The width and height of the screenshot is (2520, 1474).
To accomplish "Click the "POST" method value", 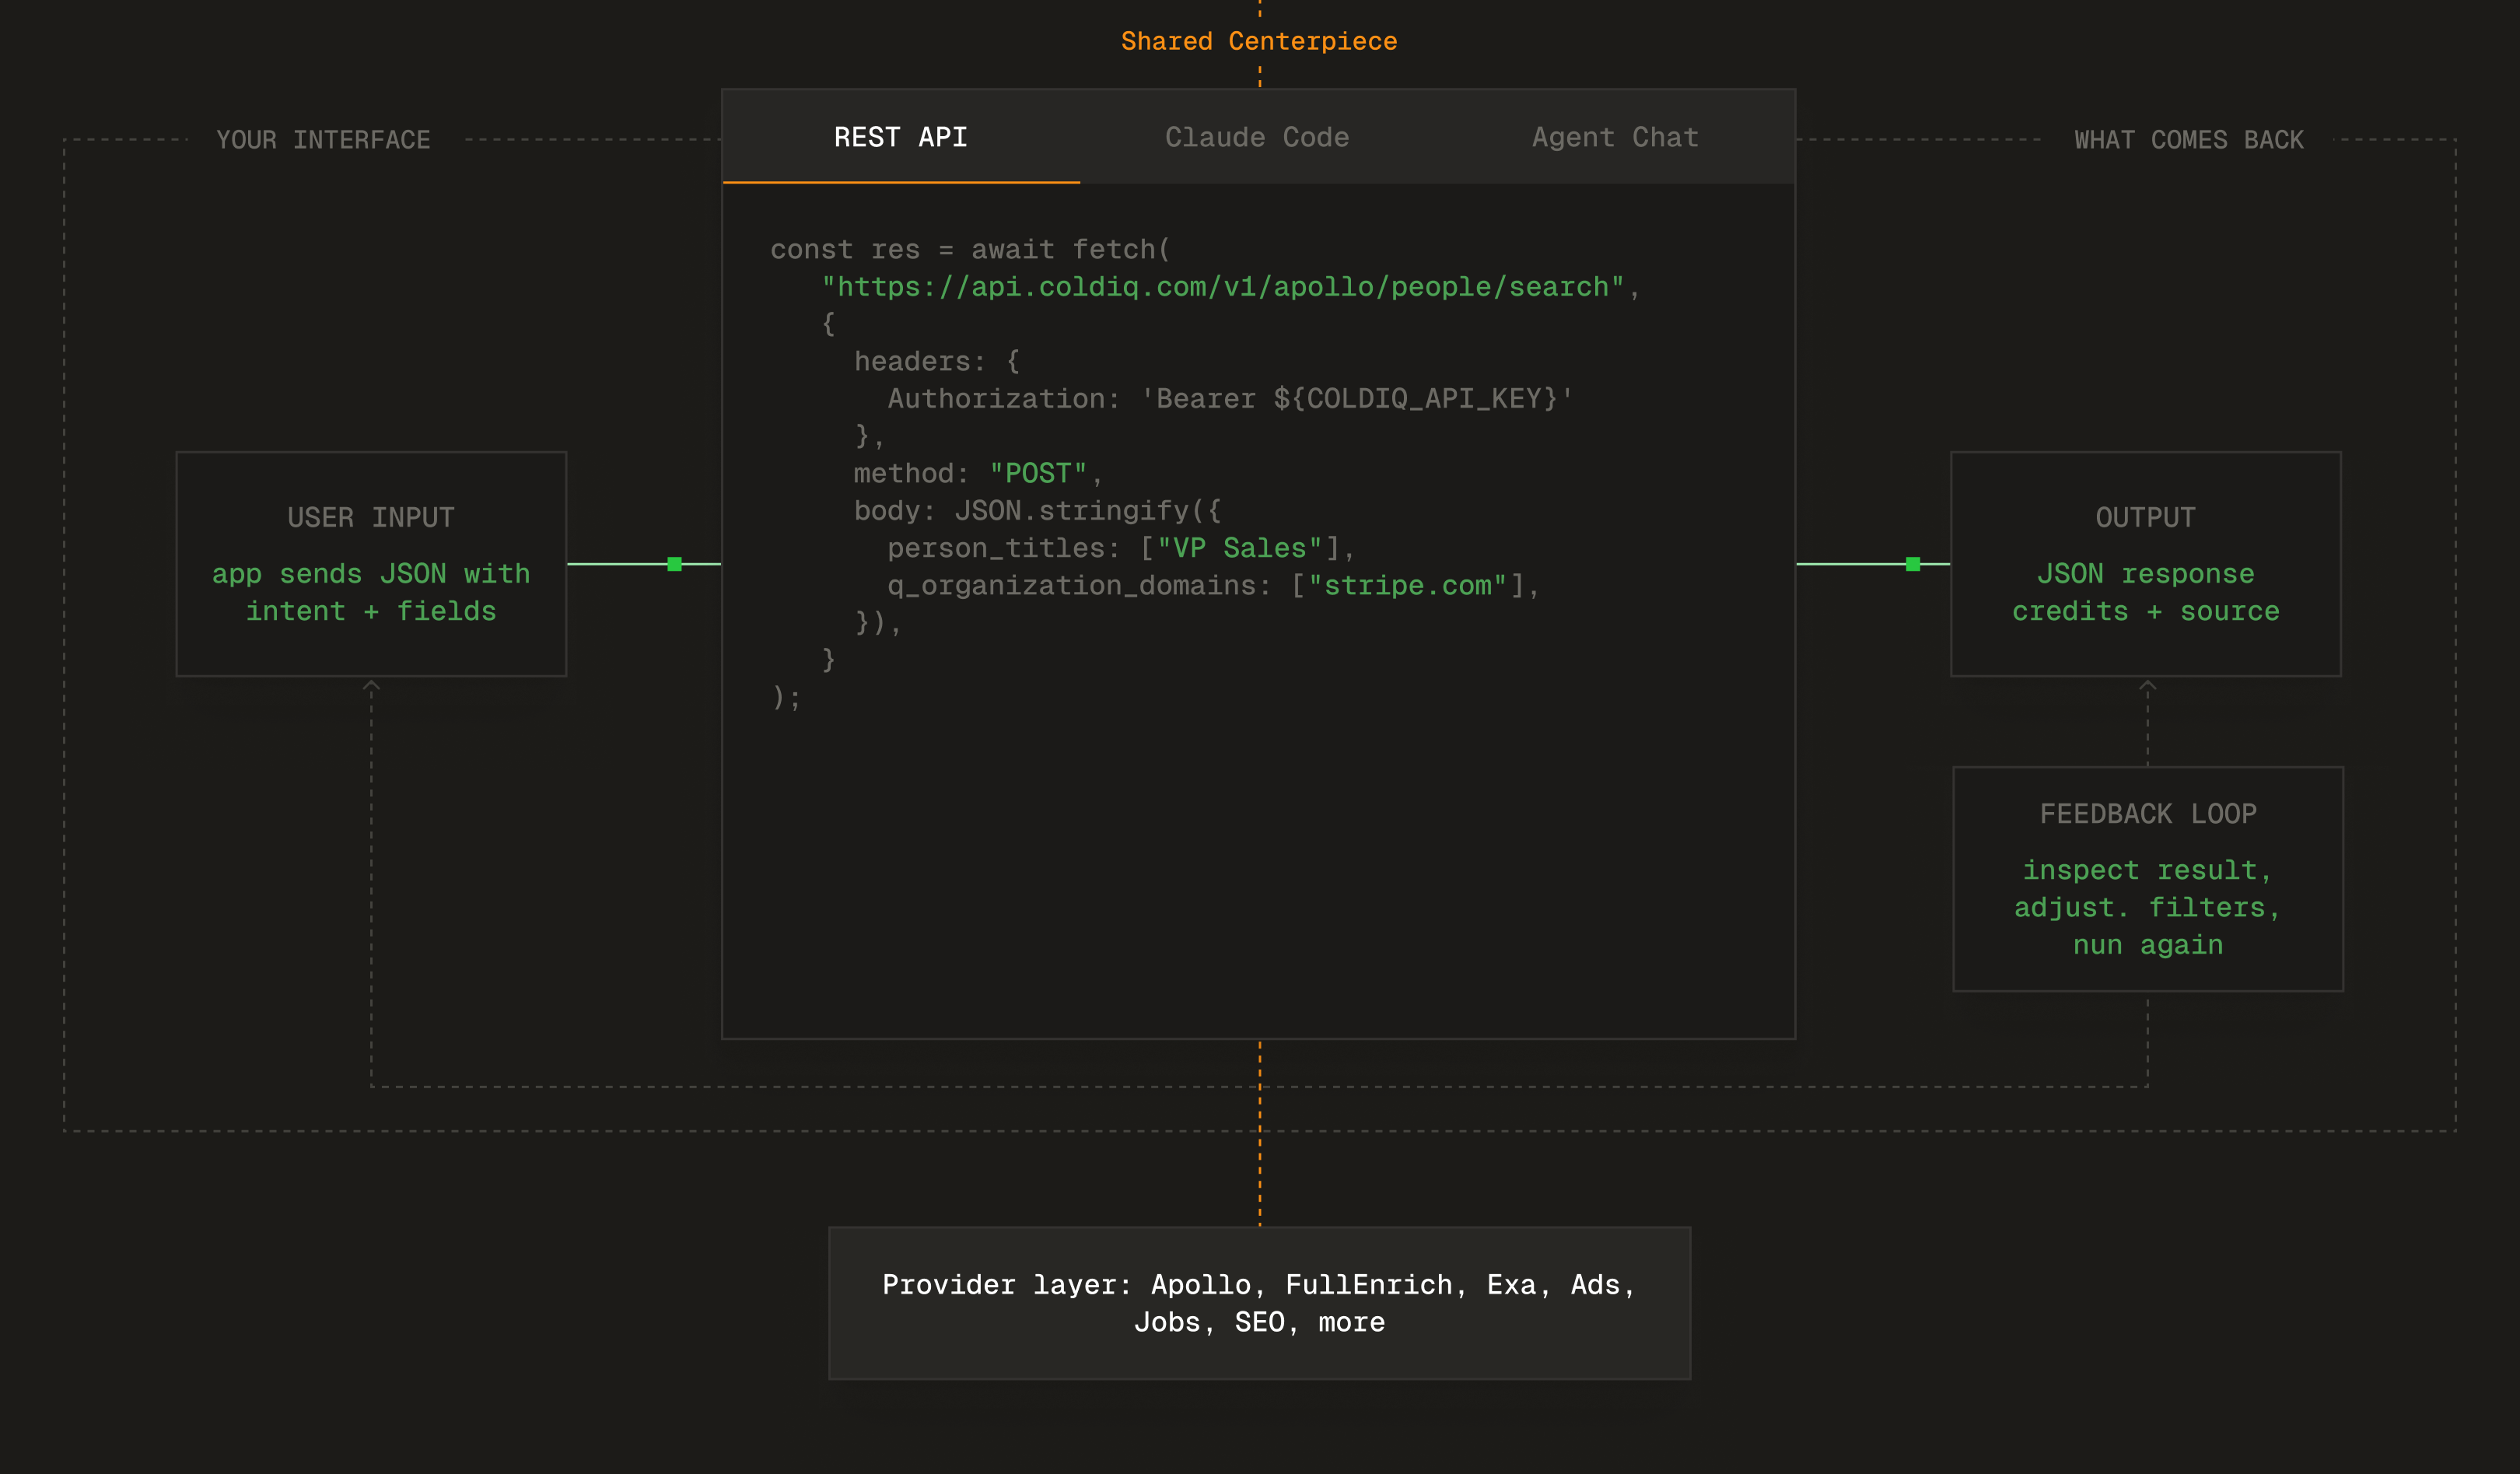I will pyautogui.click(x=1038, y=473).
